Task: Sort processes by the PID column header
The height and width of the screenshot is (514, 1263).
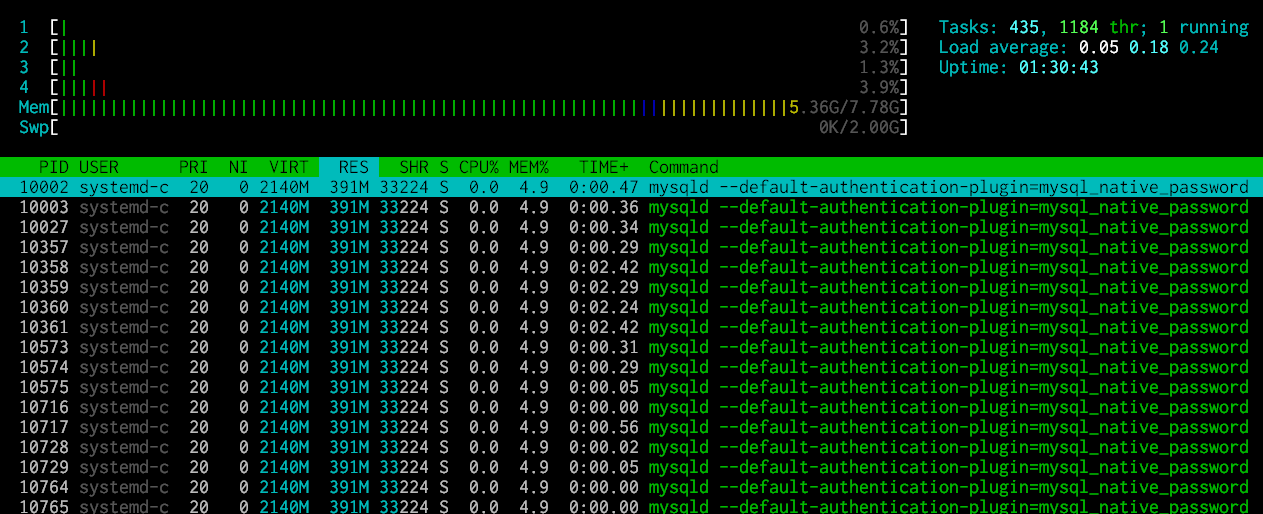Action: click(x=54, y=167)
